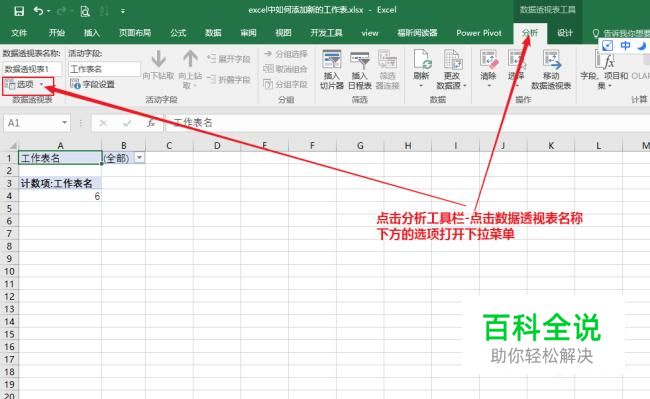Click 折叠字段 (Collapse Field)
The height and width of the screenshot is (399, 650).
[229, 79]
